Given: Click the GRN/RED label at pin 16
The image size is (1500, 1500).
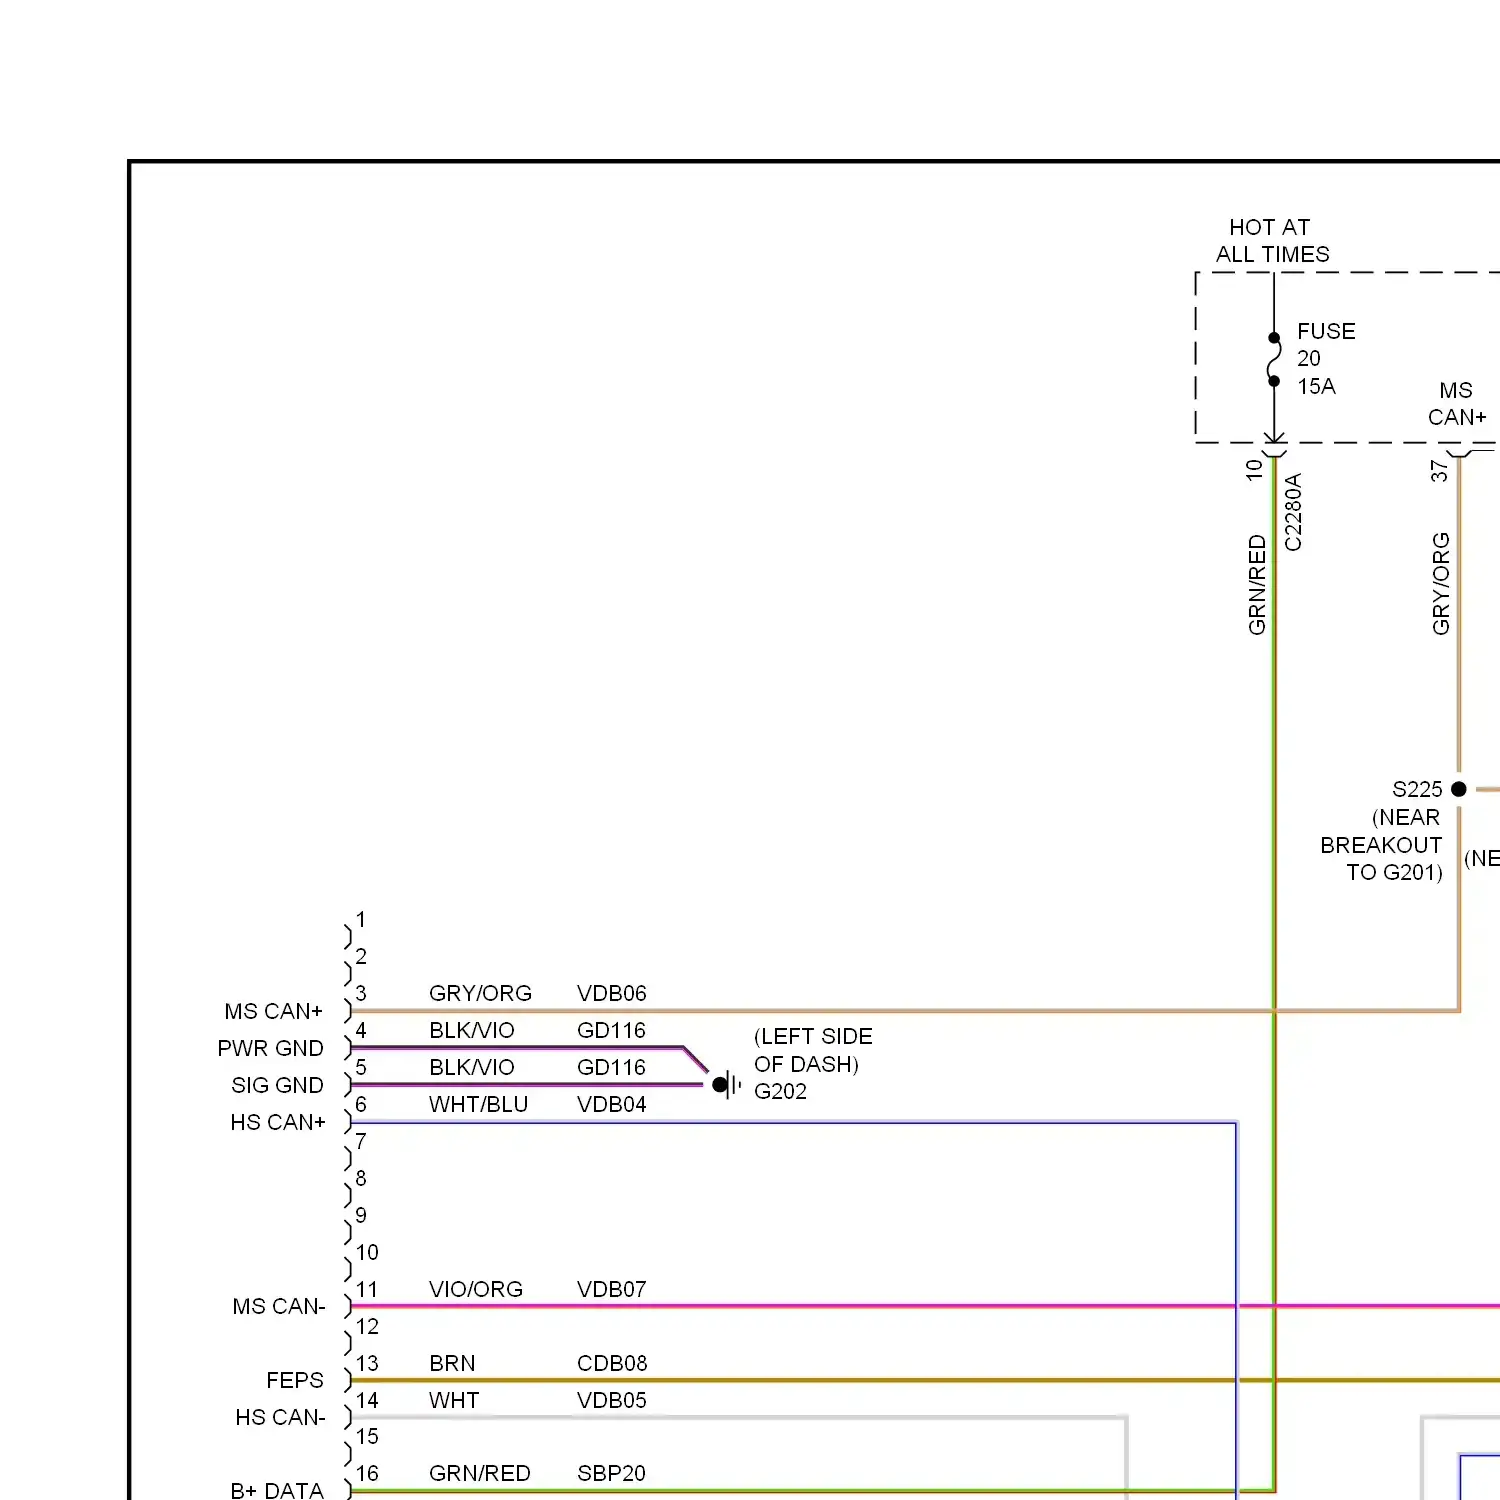Looking at the screenshot, I should (480, 1473).
